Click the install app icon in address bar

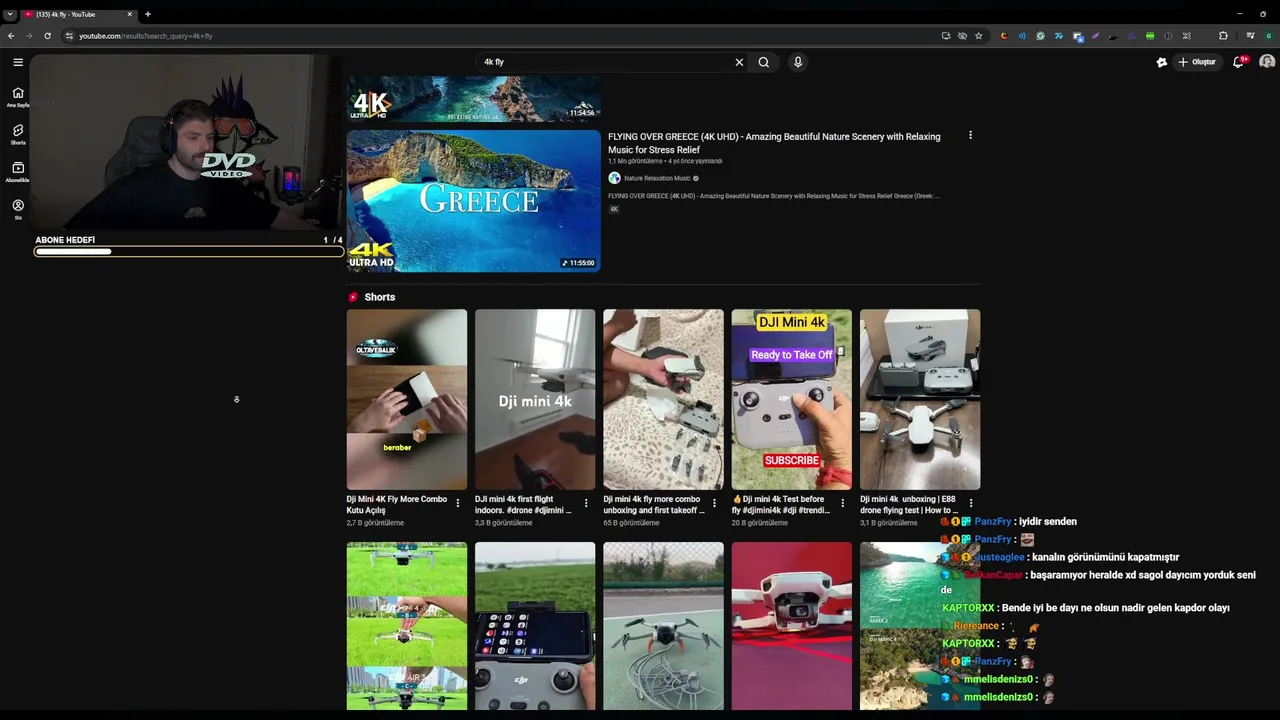946,36
